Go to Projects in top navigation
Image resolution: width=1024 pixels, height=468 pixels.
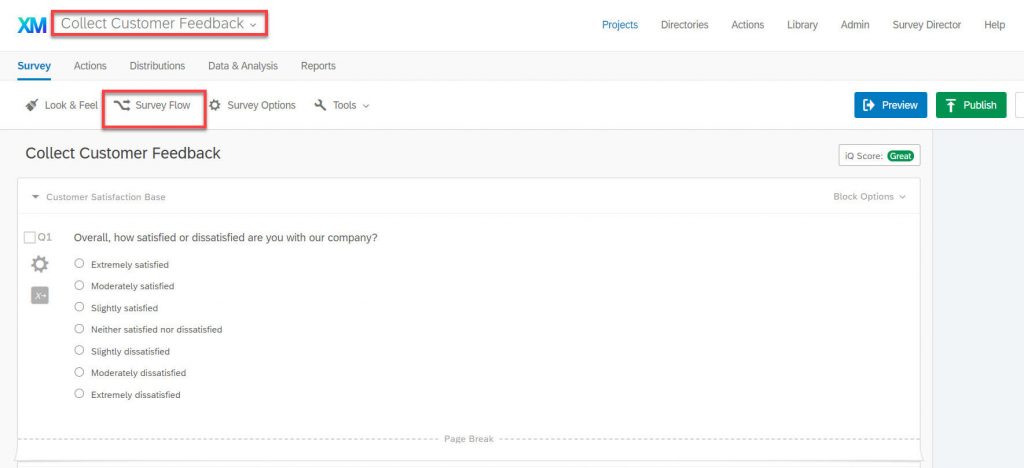coord(620,25)
